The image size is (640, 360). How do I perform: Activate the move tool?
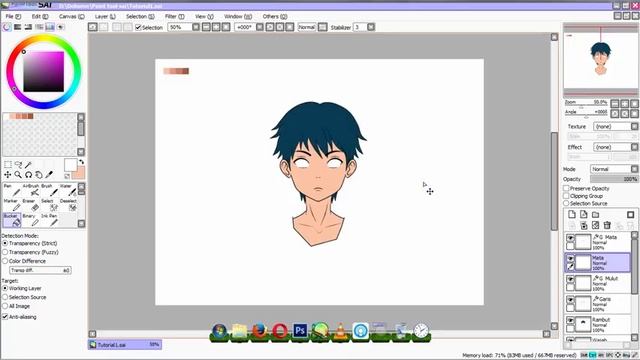[x=8, y=175]
